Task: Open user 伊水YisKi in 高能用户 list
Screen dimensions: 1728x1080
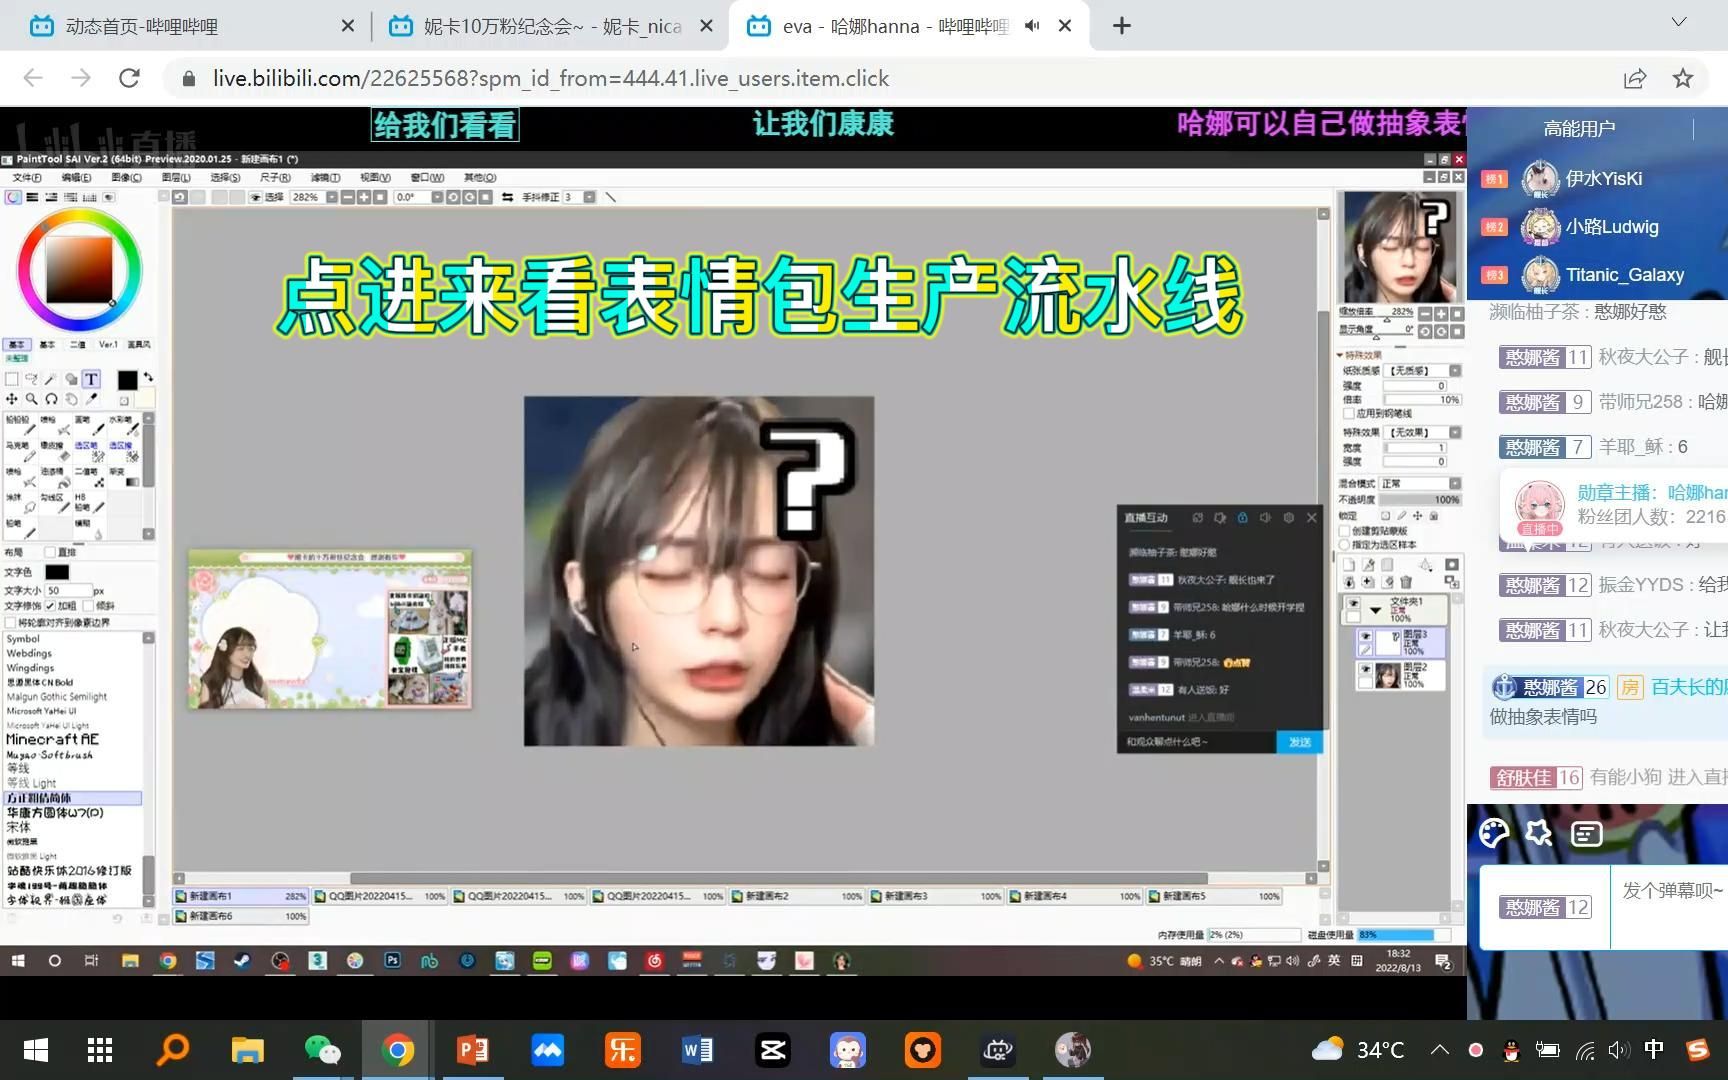Action: tap(1604, 178)
